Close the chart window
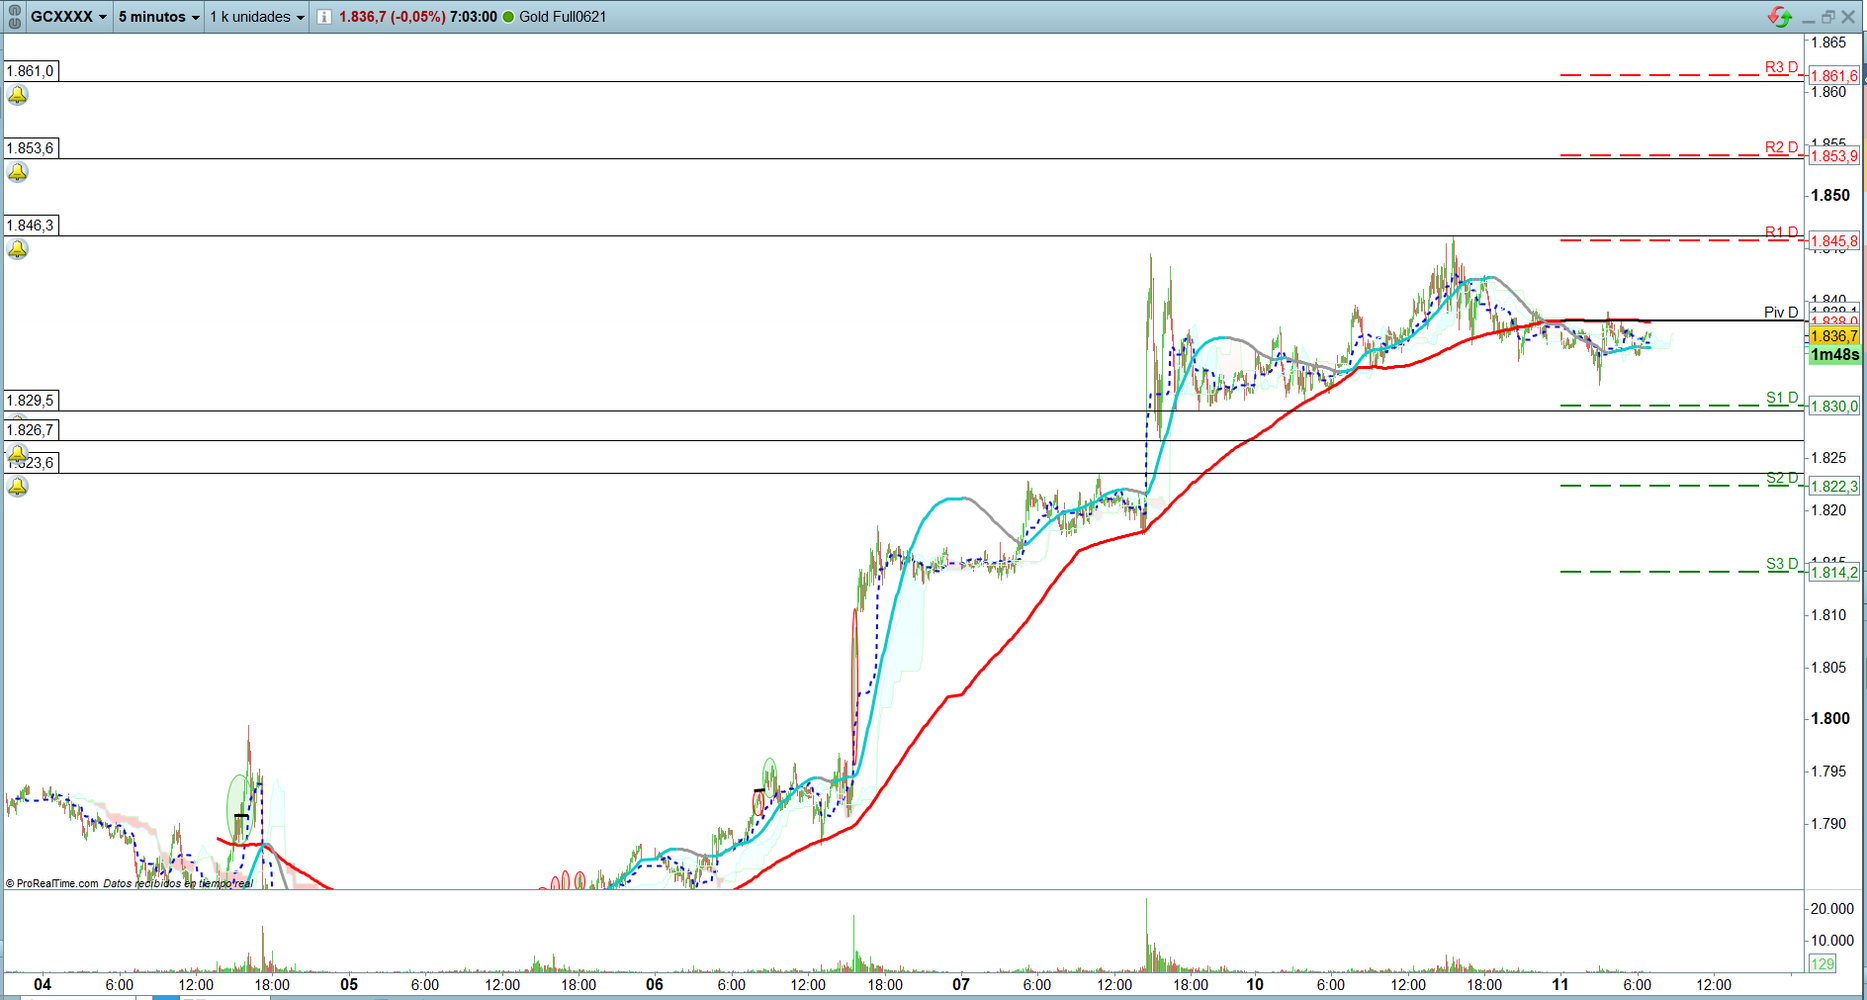The image size is (1867, 1000). coord(1849,17)
